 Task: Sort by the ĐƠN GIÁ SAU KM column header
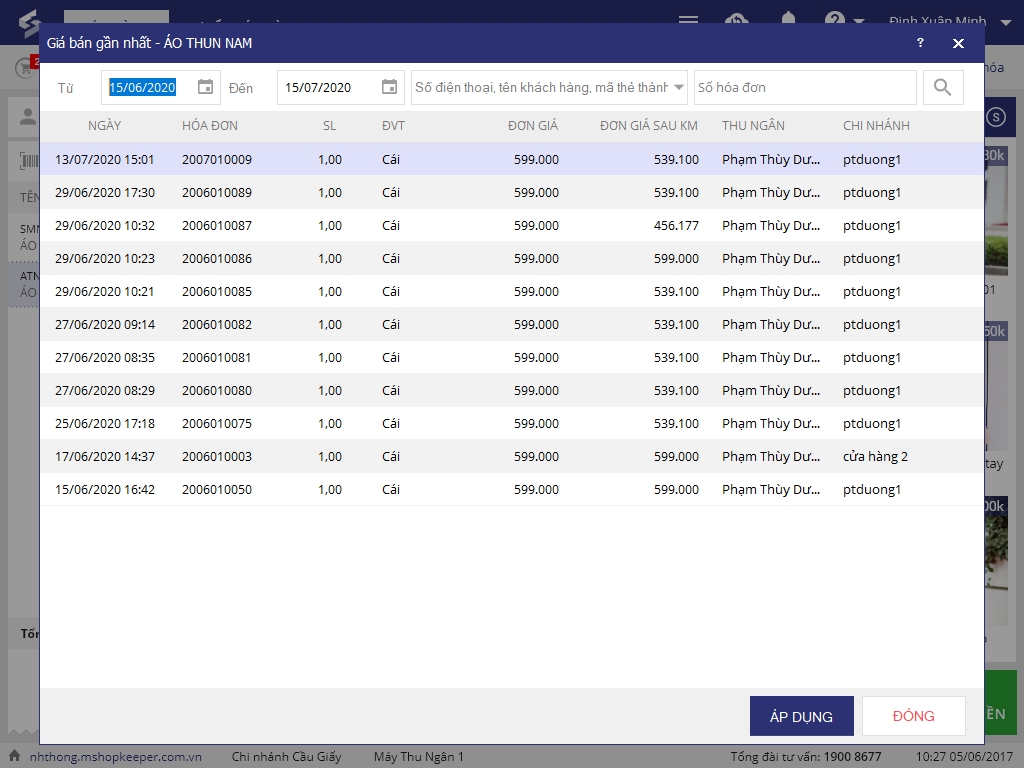pos(648,126)
